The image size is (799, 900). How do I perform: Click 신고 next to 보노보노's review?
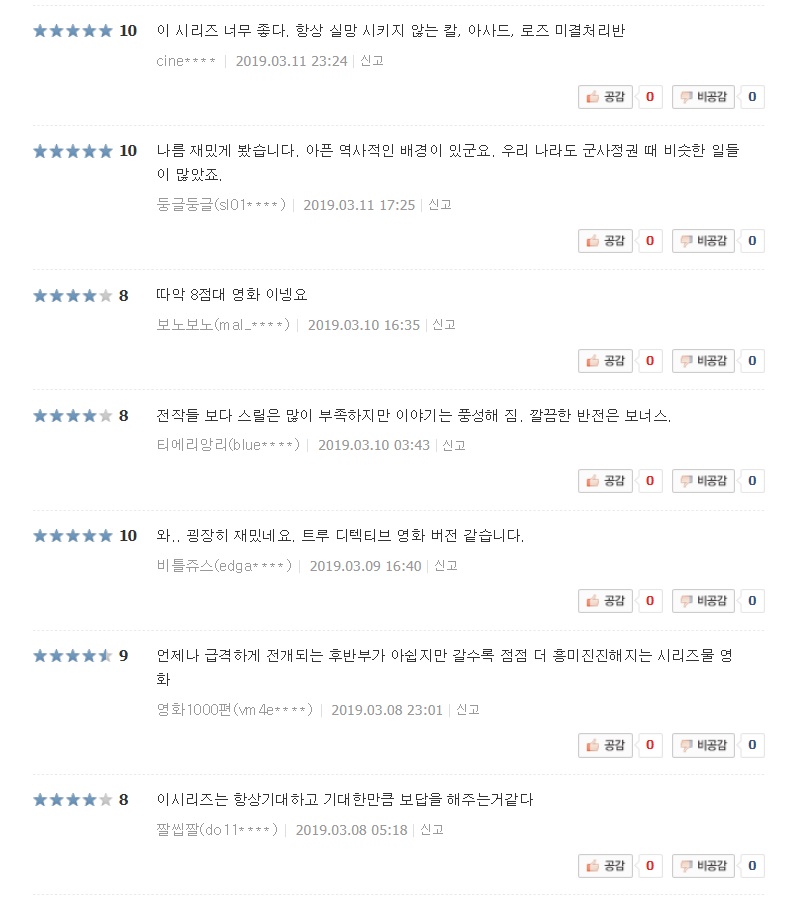[444, 325]
